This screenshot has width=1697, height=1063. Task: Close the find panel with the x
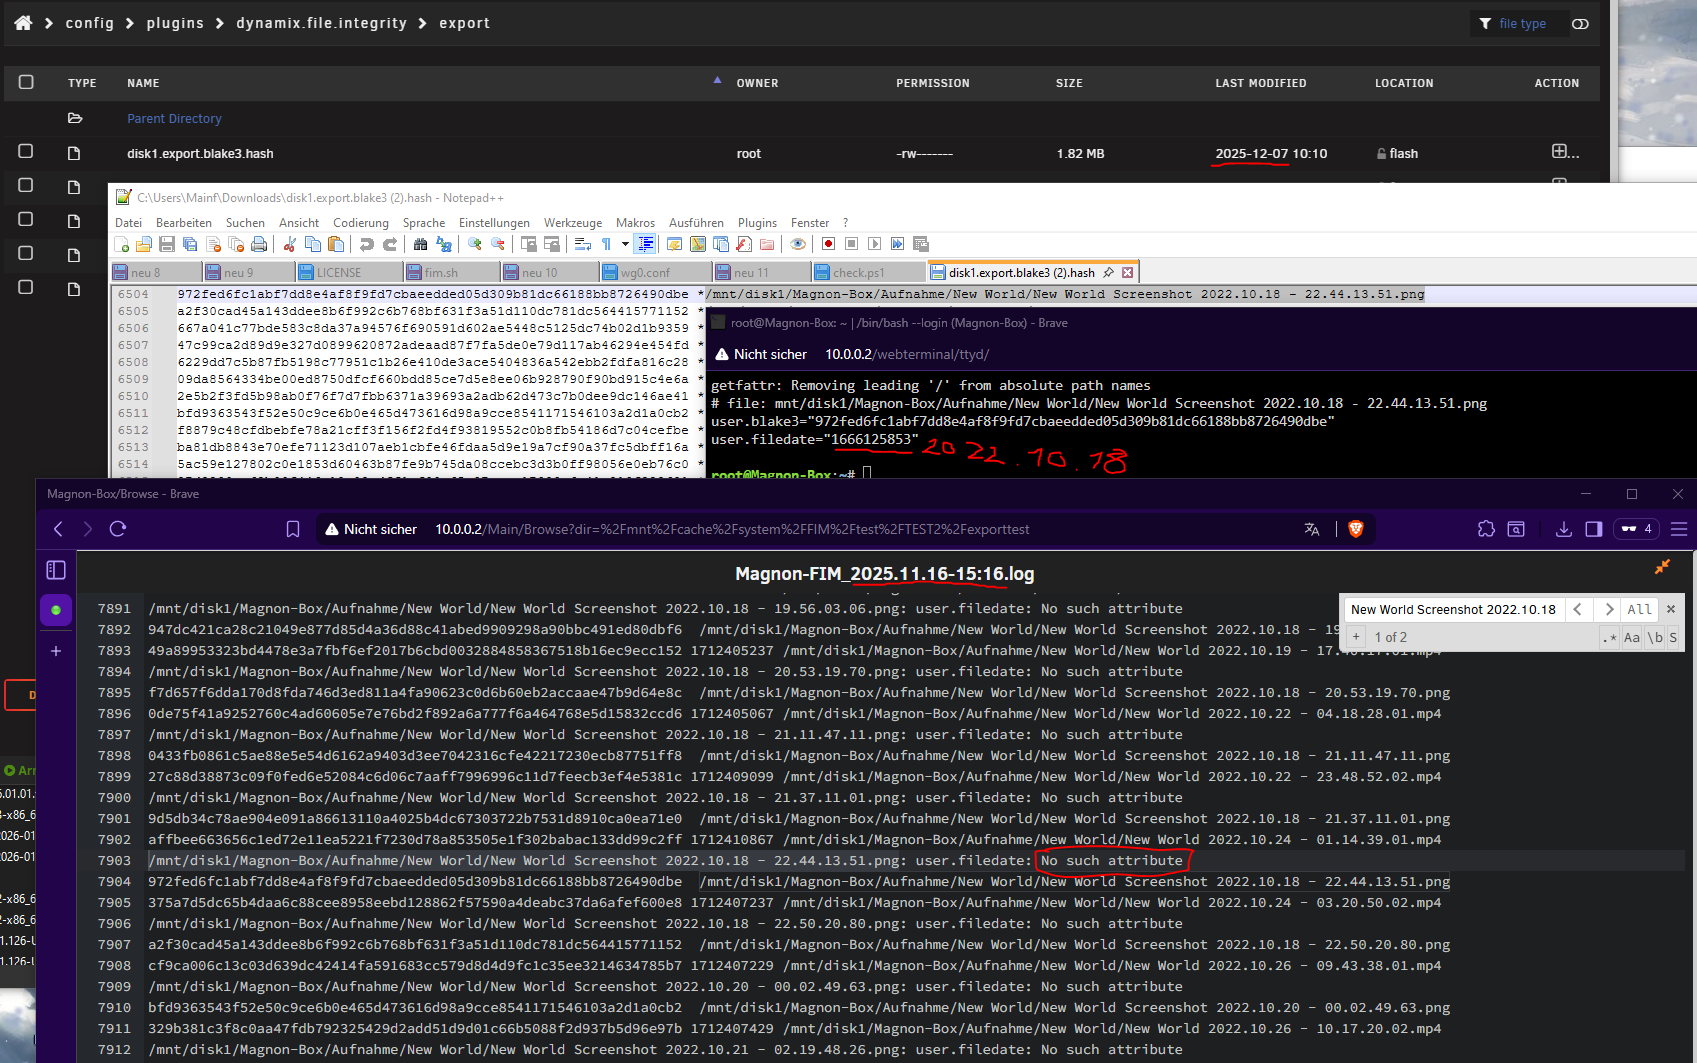(x=1670, y=609)
